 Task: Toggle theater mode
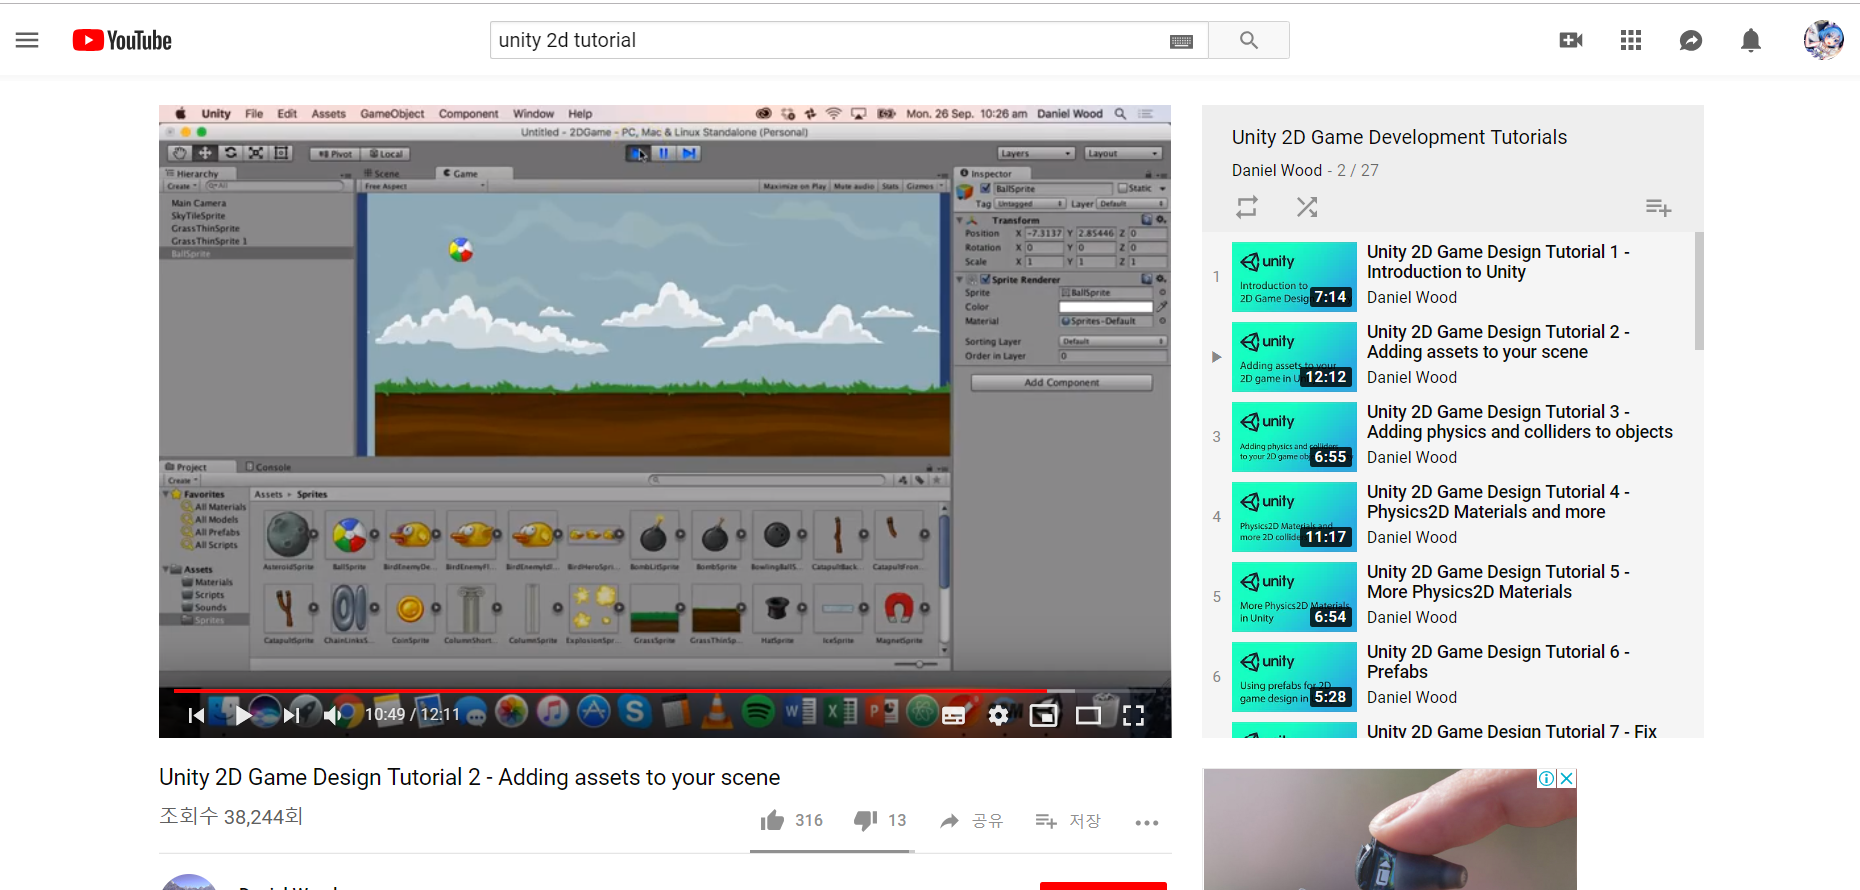pos(1088,715)
